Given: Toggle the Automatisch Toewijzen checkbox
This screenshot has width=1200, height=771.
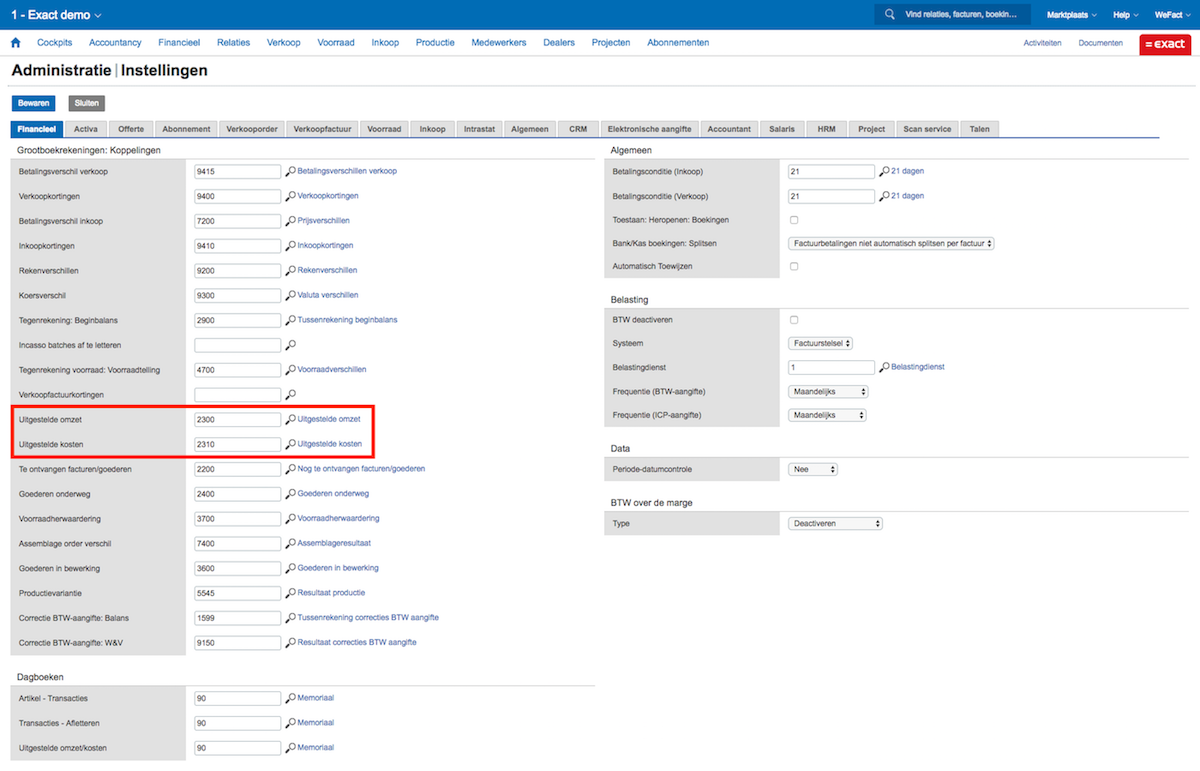Looking at the screenshot, I should tap(794, 267).
